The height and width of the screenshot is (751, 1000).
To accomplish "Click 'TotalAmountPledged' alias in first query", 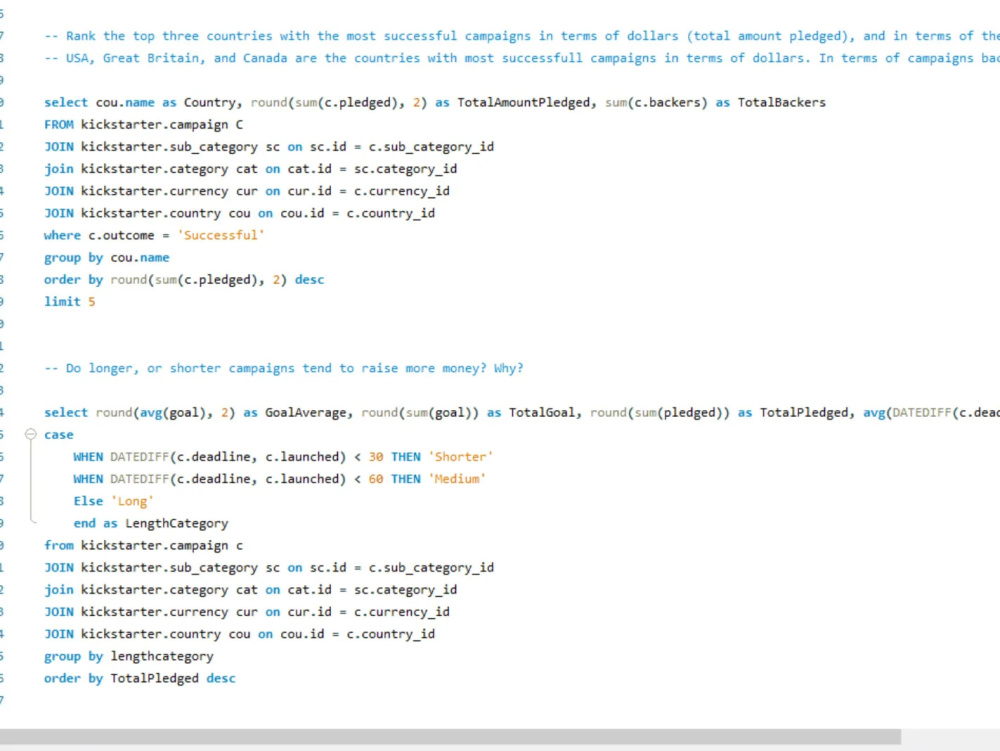I will coord(524,103).
